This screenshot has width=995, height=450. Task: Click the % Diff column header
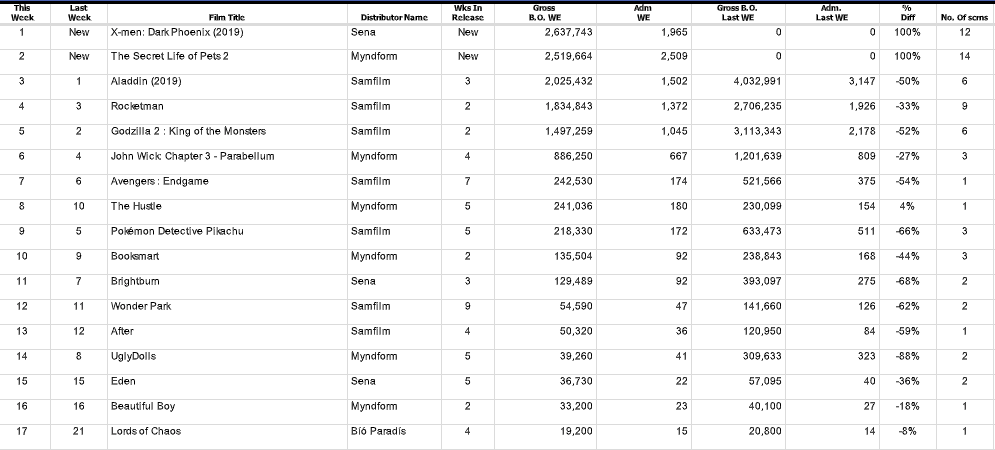click(908, 13)
